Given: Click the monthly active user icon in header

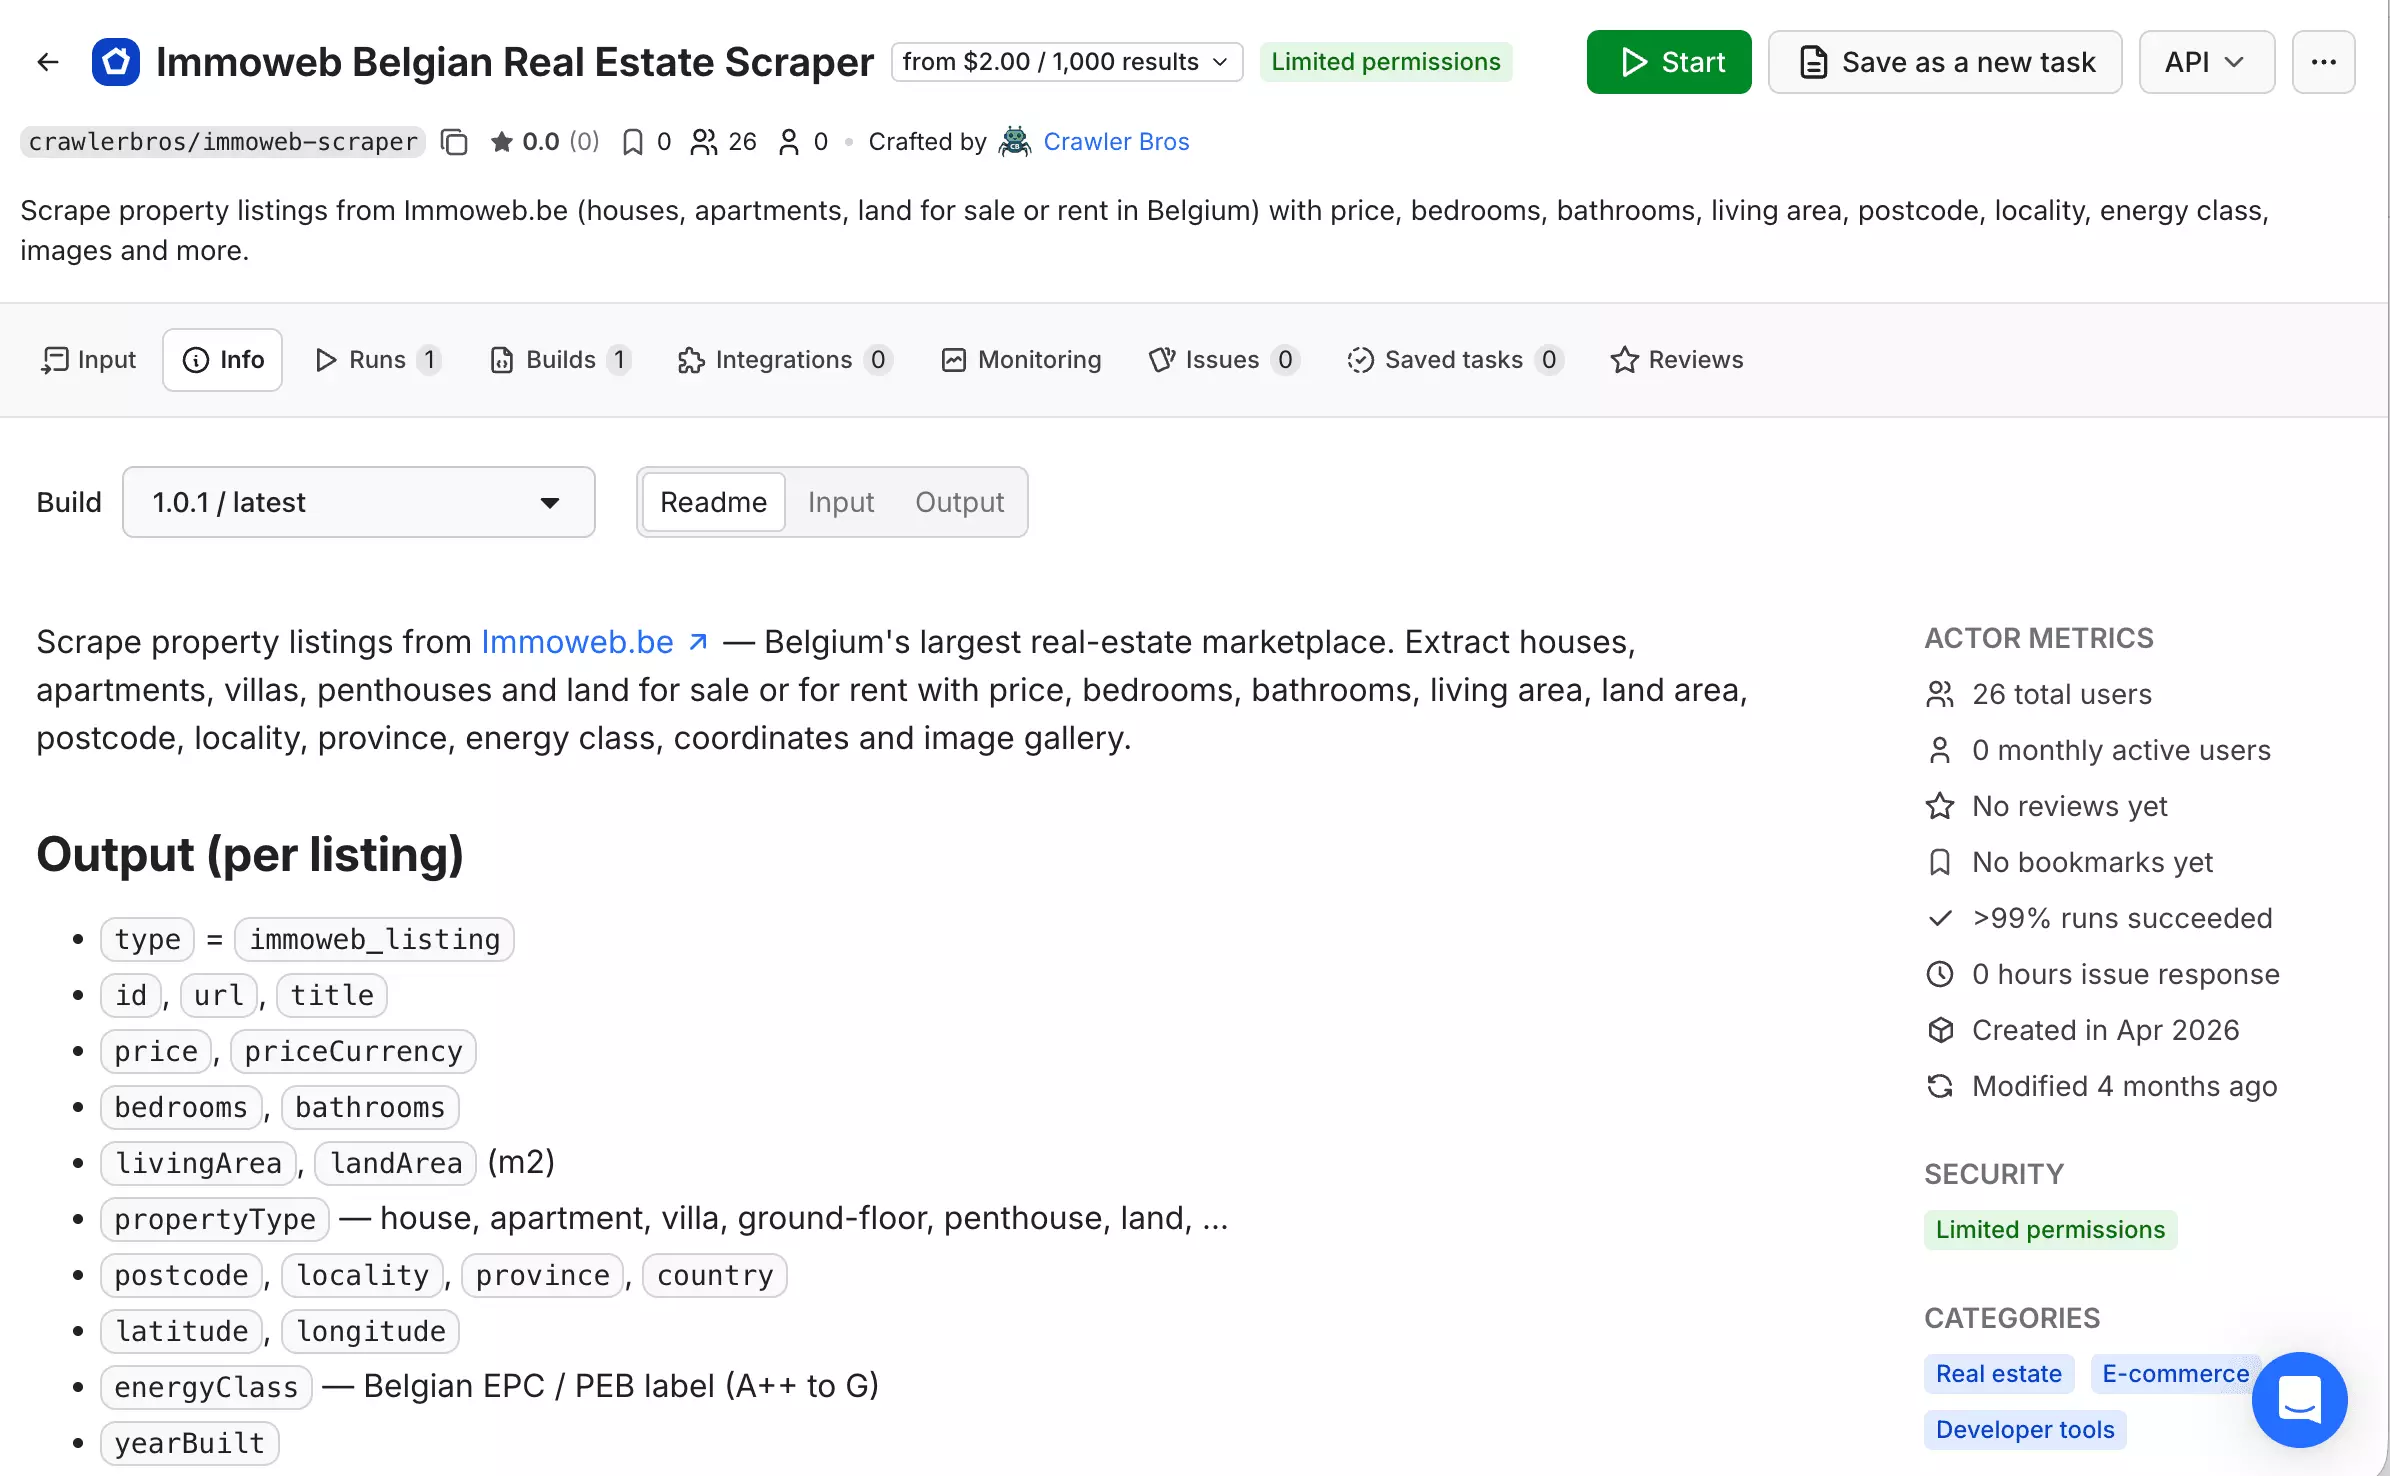Looking at the screenshot, I should 789,142.
